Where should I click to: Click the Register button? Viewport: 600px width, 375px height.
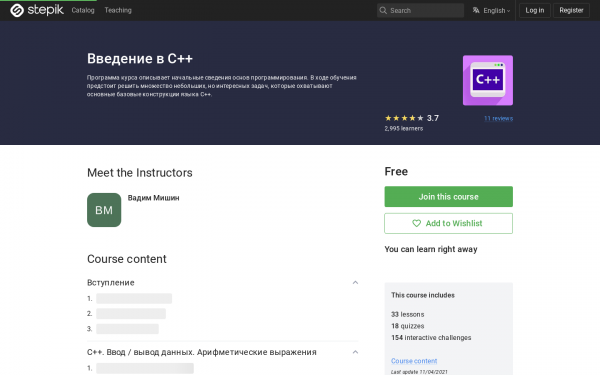click(x=571, y=10)
